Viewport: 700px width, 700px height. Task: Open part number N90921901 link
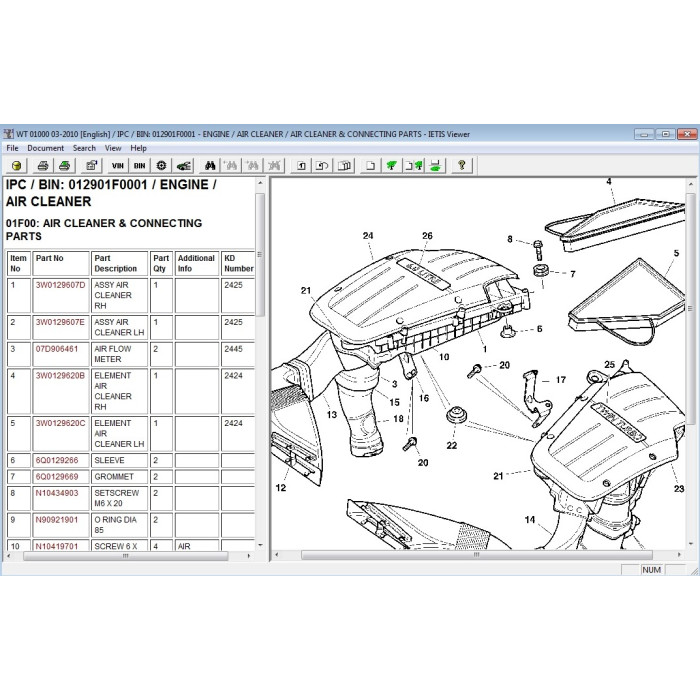(57, 520)
